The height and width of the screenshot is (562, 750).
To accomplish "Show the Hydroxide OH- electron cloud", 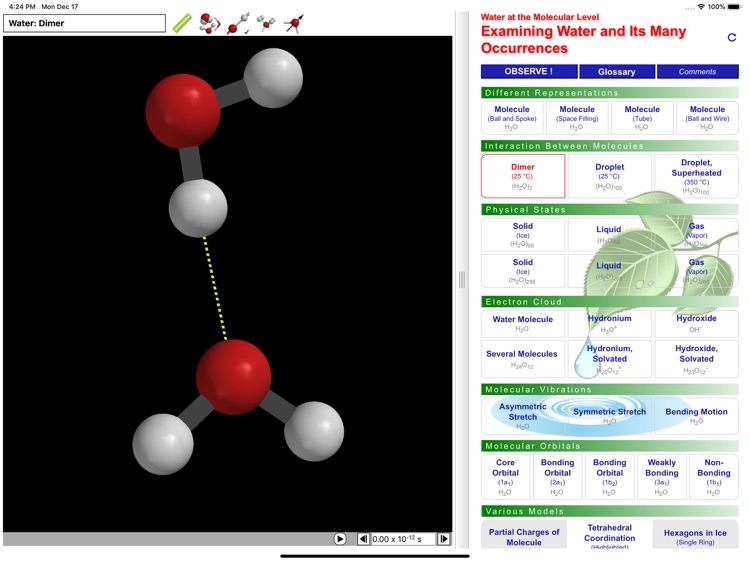I will [x=696, y=323].
